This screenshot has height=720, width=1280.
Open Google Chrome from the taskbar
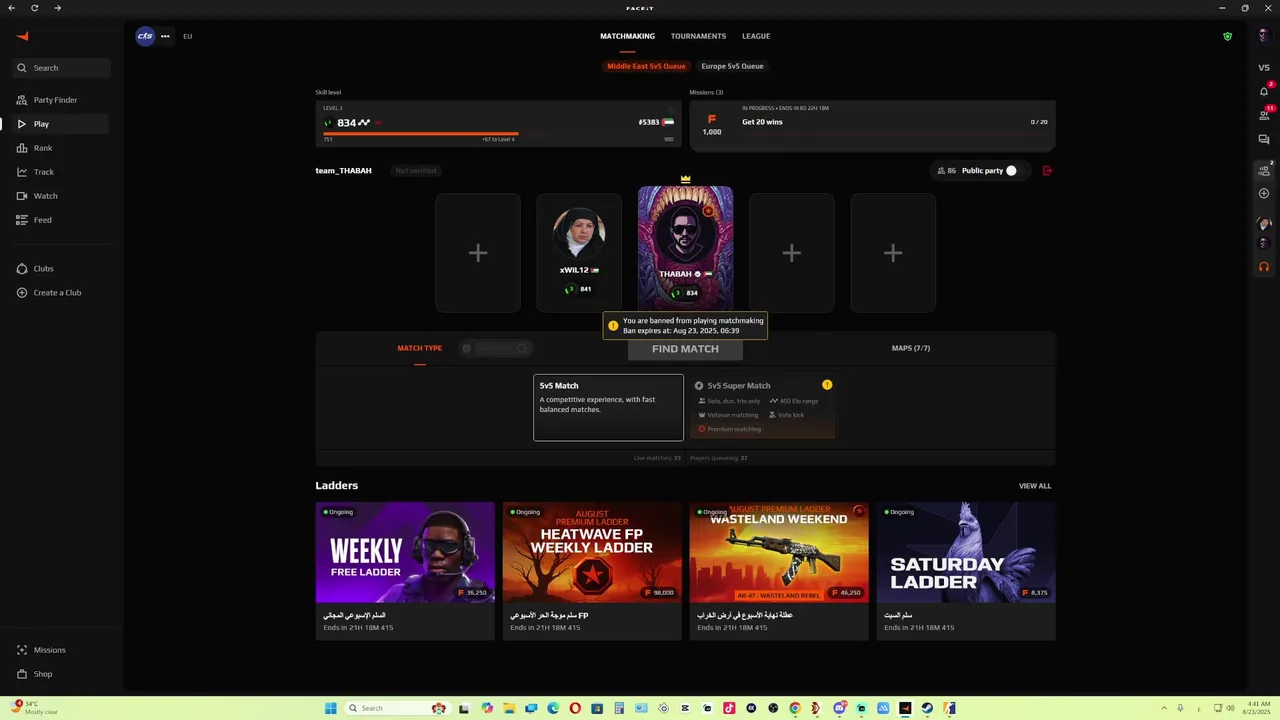click(795, 708)
